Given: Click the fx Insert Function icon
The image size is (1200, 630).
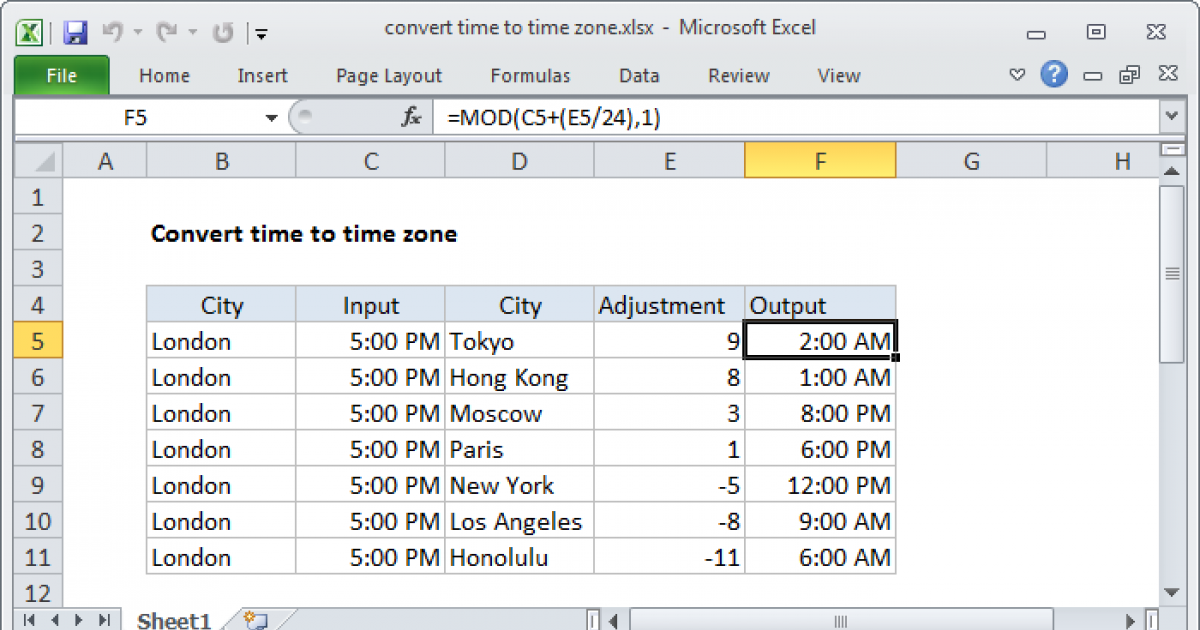Looking at the screenshot, I should (411, 118).
